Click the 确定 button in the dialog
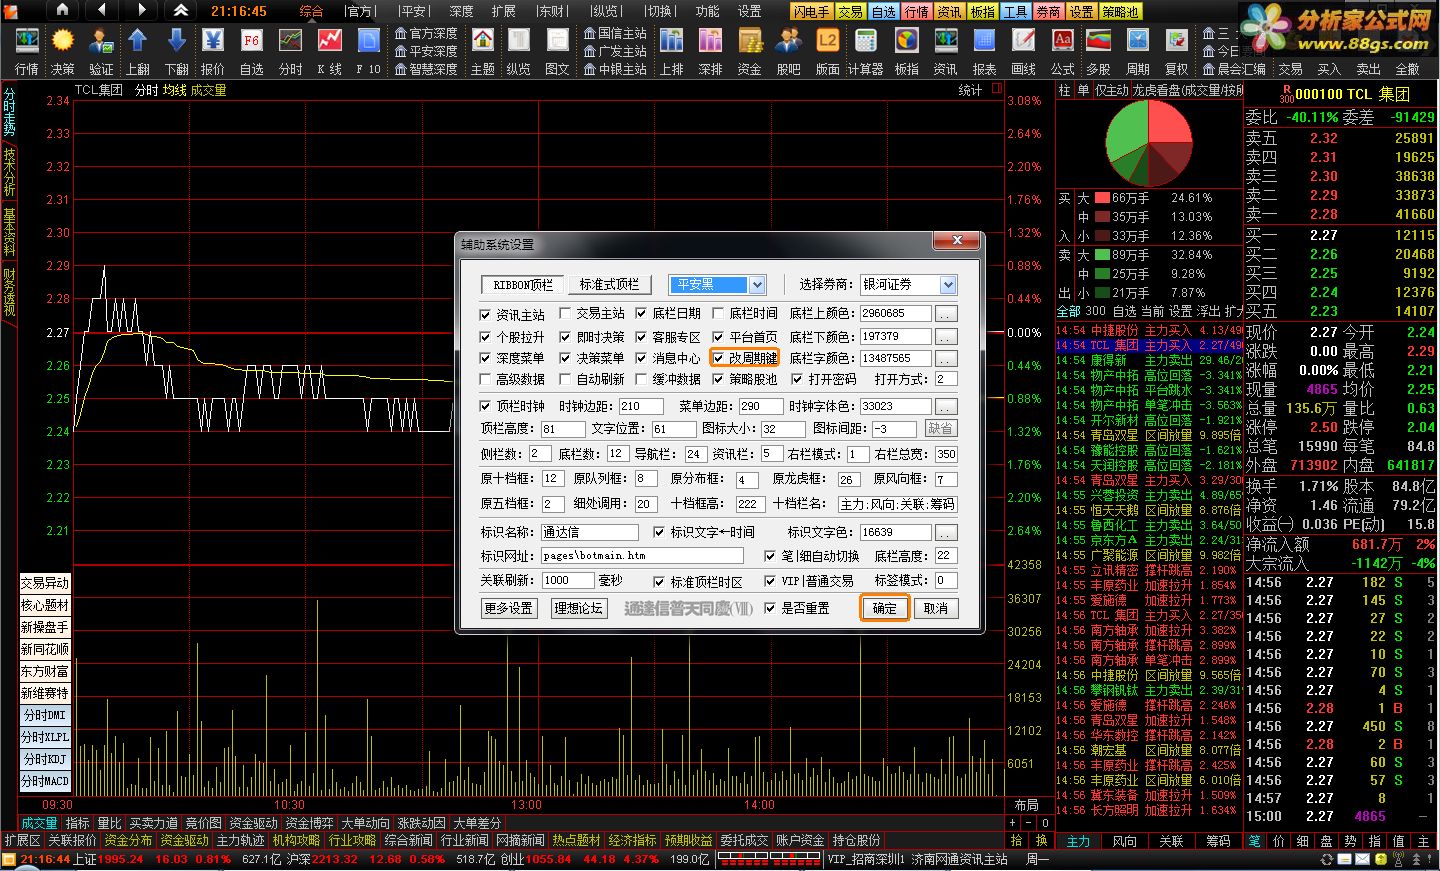The image size is (1440, 871). (x=885, y=608)
